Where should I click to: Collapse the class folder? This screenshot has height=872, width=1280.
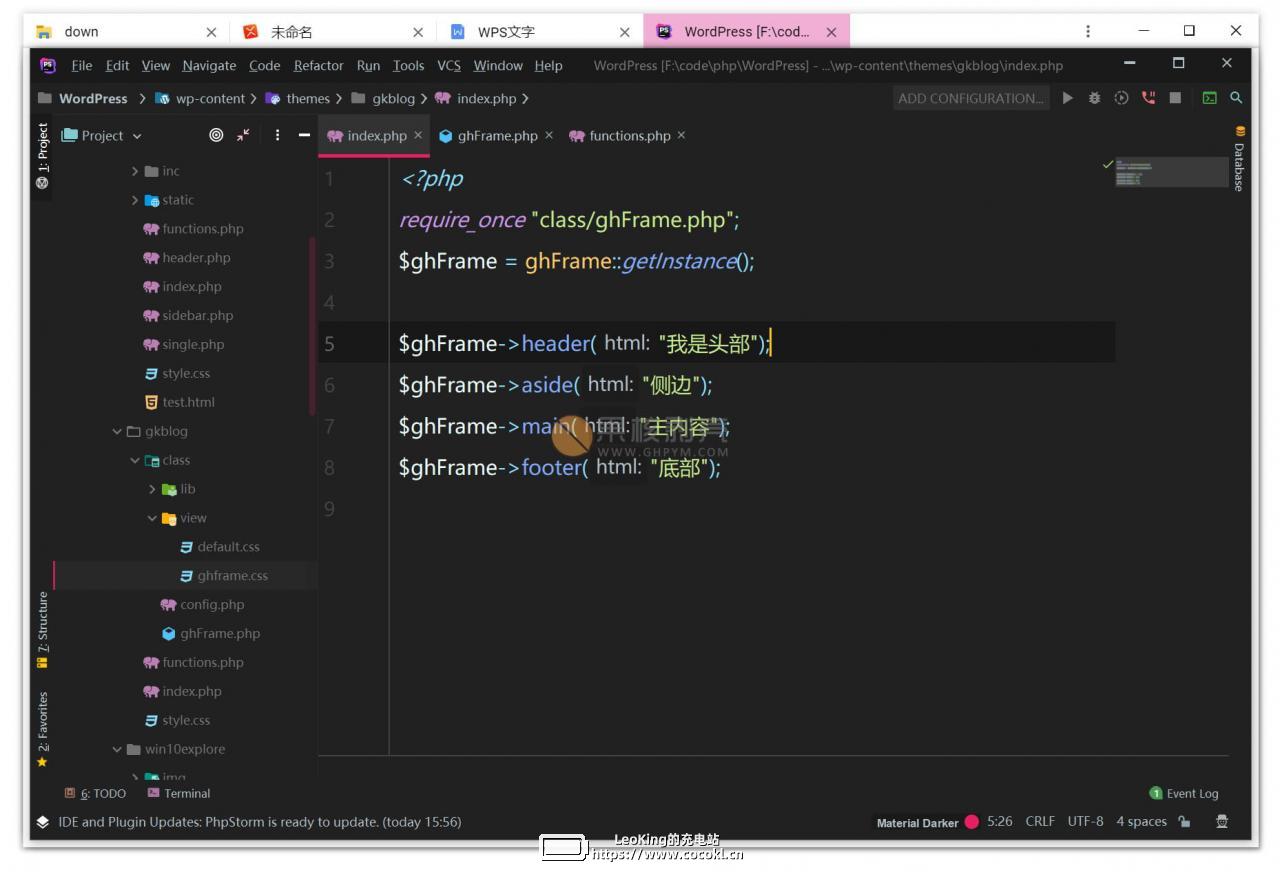(x=135, y=460)
